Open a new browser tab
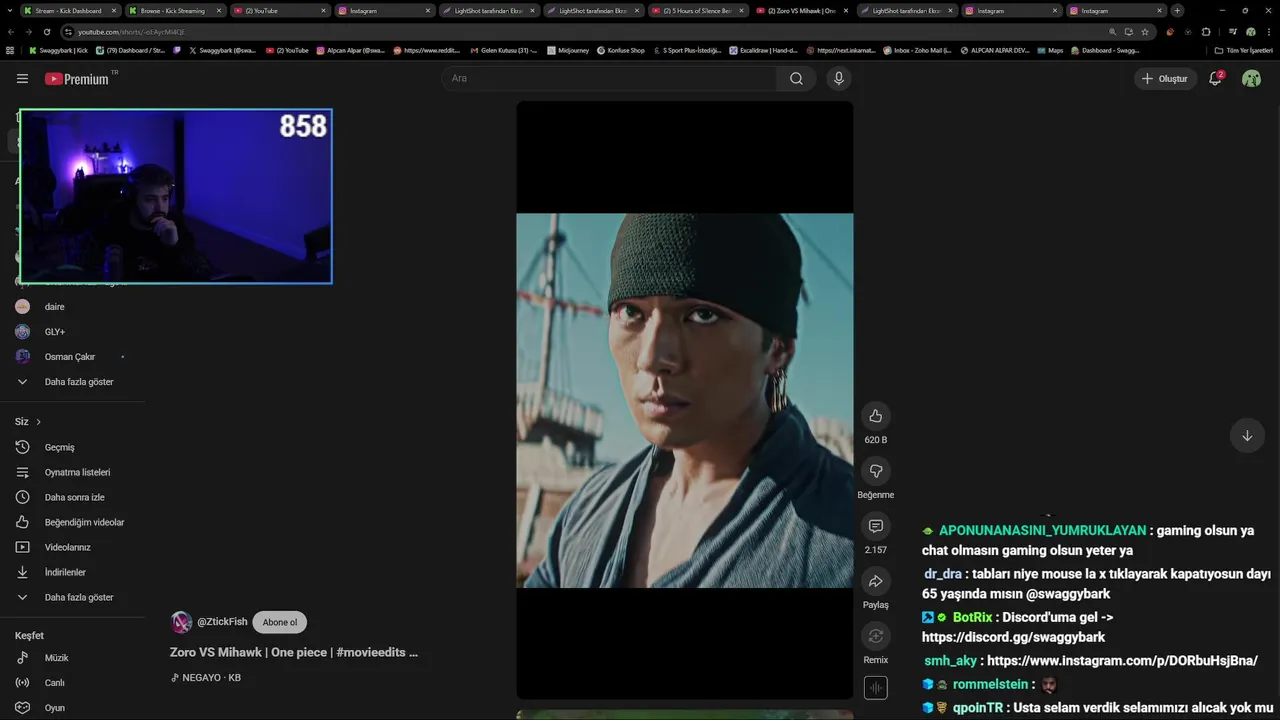This screenshot has width=1280, height=720. (x=1177, y=10)
